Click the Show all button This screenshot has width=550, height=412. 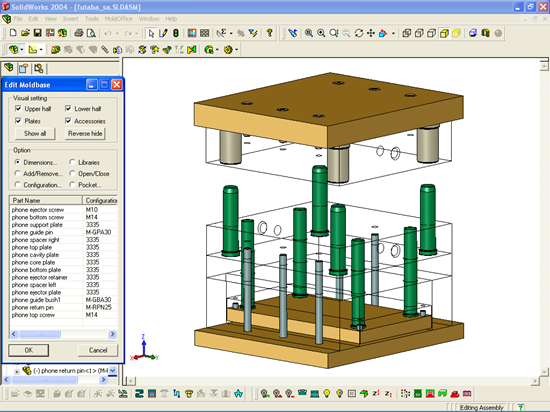click(x=35, y=134)
